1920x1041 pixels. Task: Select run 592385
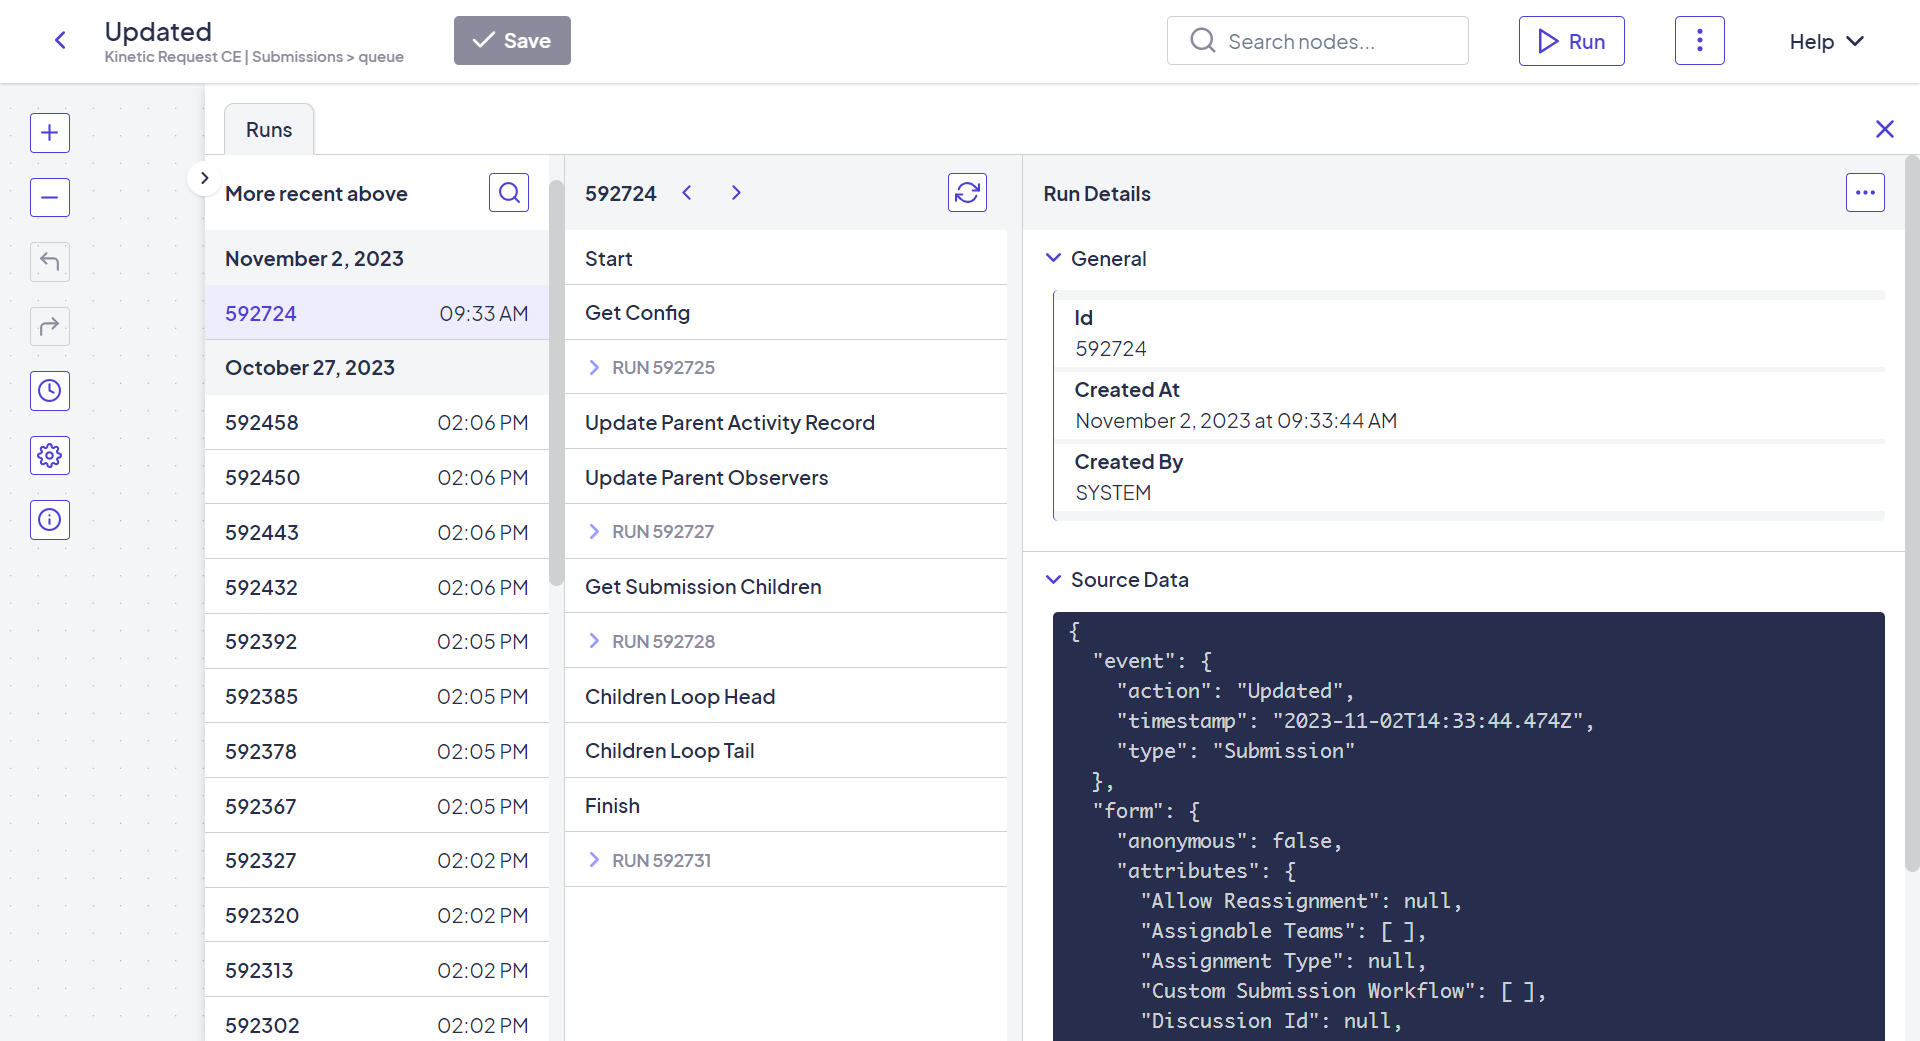(x=377, y=696)
